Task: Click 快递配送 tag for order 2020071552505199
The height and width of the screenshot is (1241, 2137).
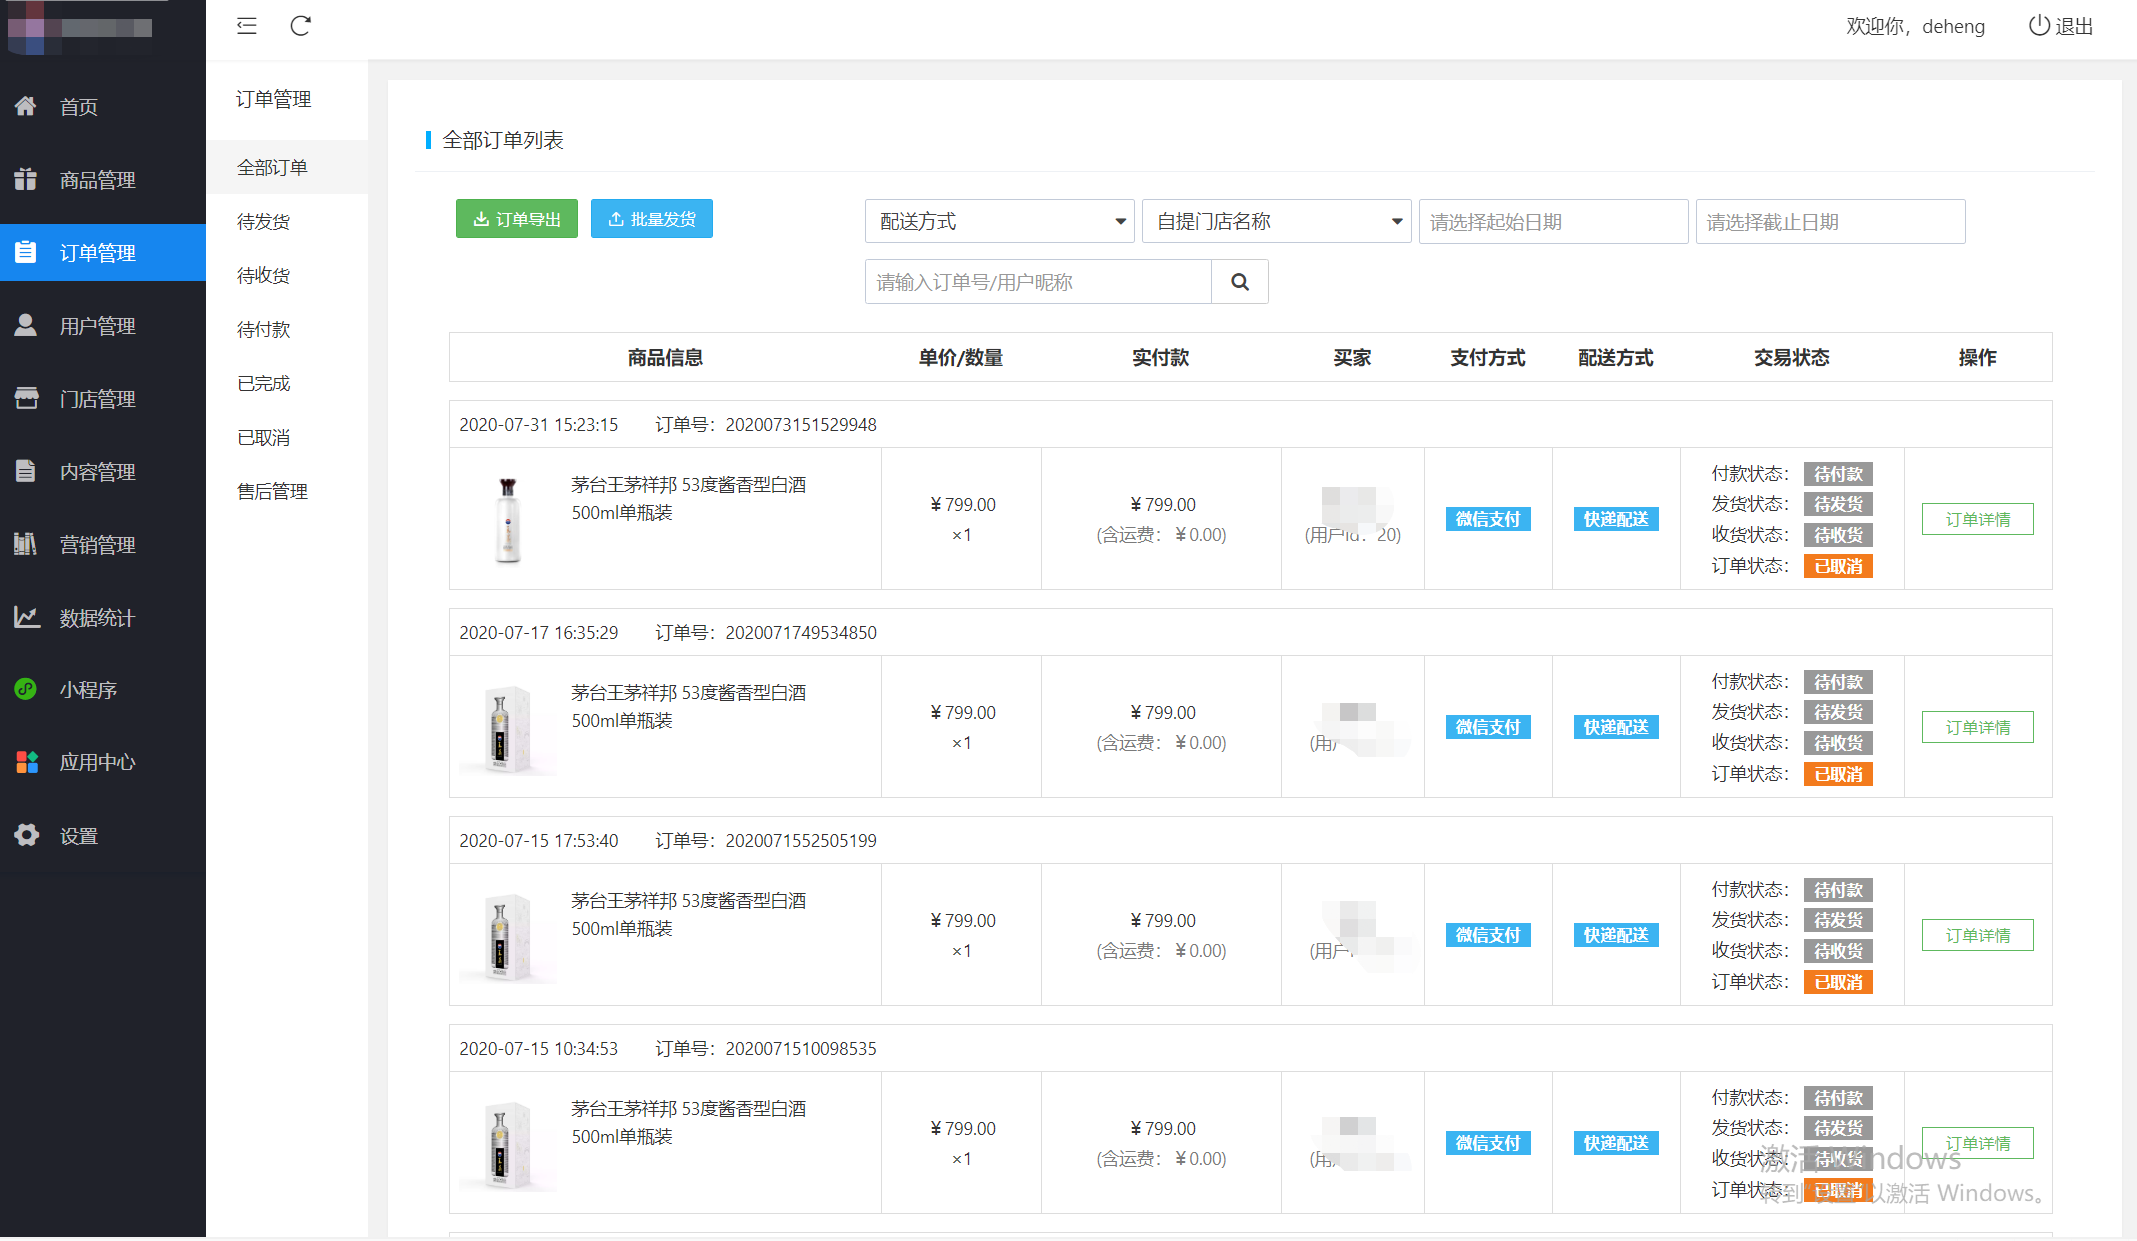Action: point(1616,935)
